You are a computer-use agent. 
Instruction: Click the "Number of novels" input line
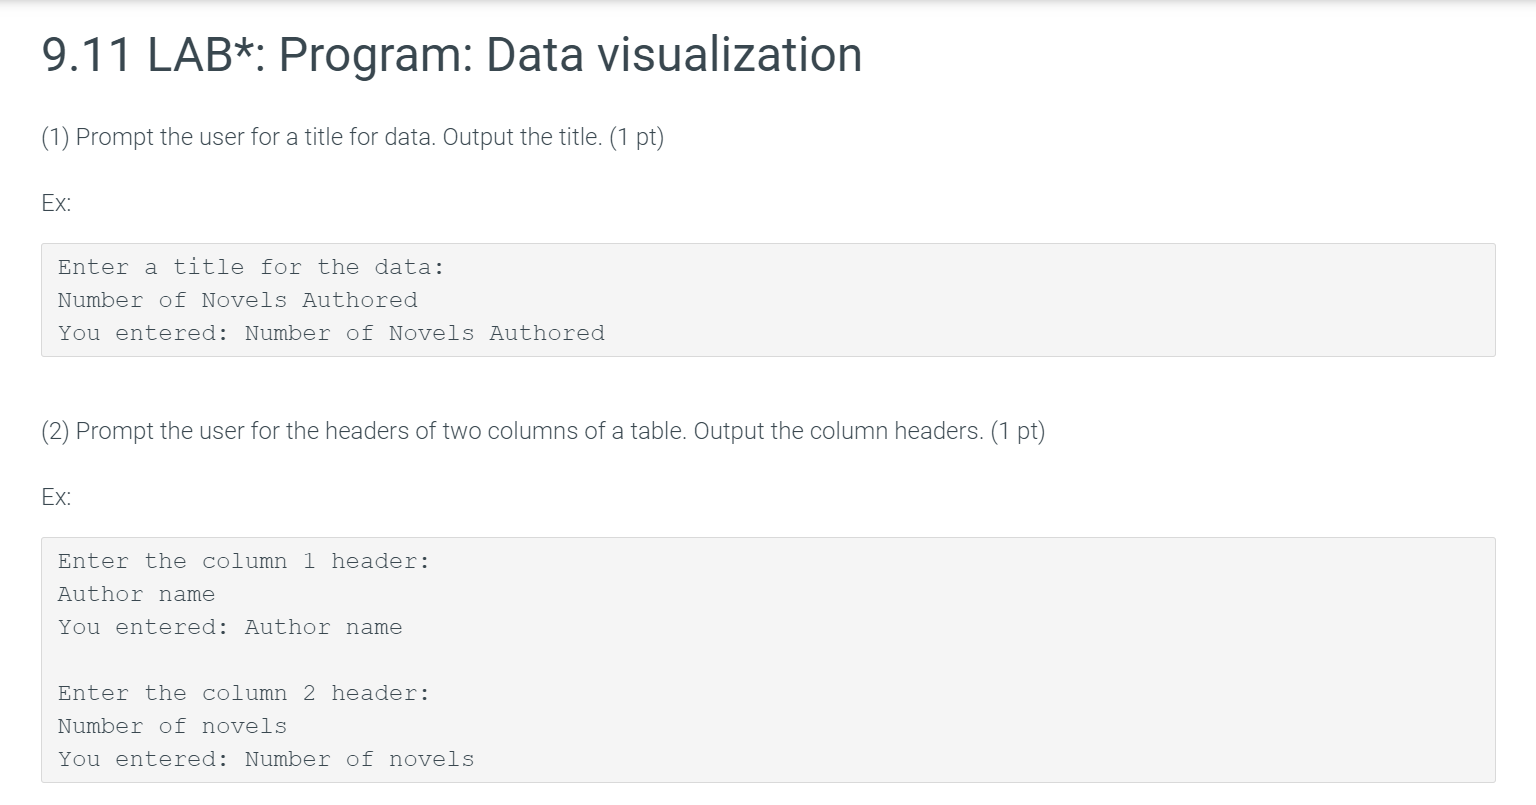click(172, 726)
